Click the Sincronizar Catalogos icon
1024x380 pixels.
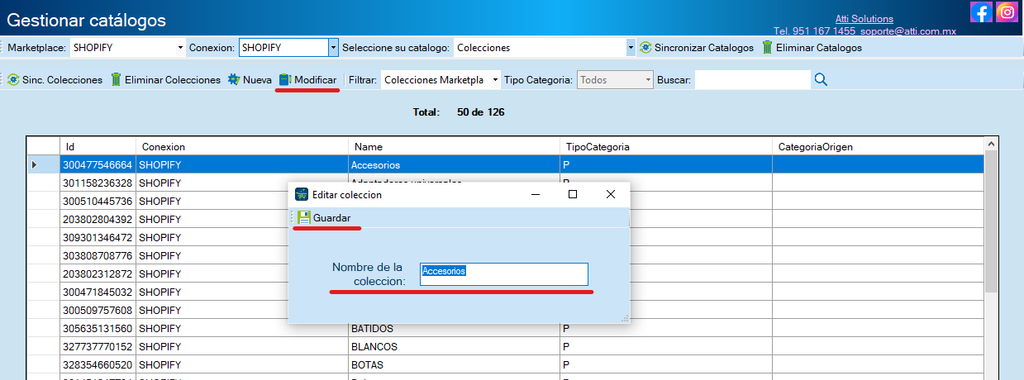click(645, 48)
